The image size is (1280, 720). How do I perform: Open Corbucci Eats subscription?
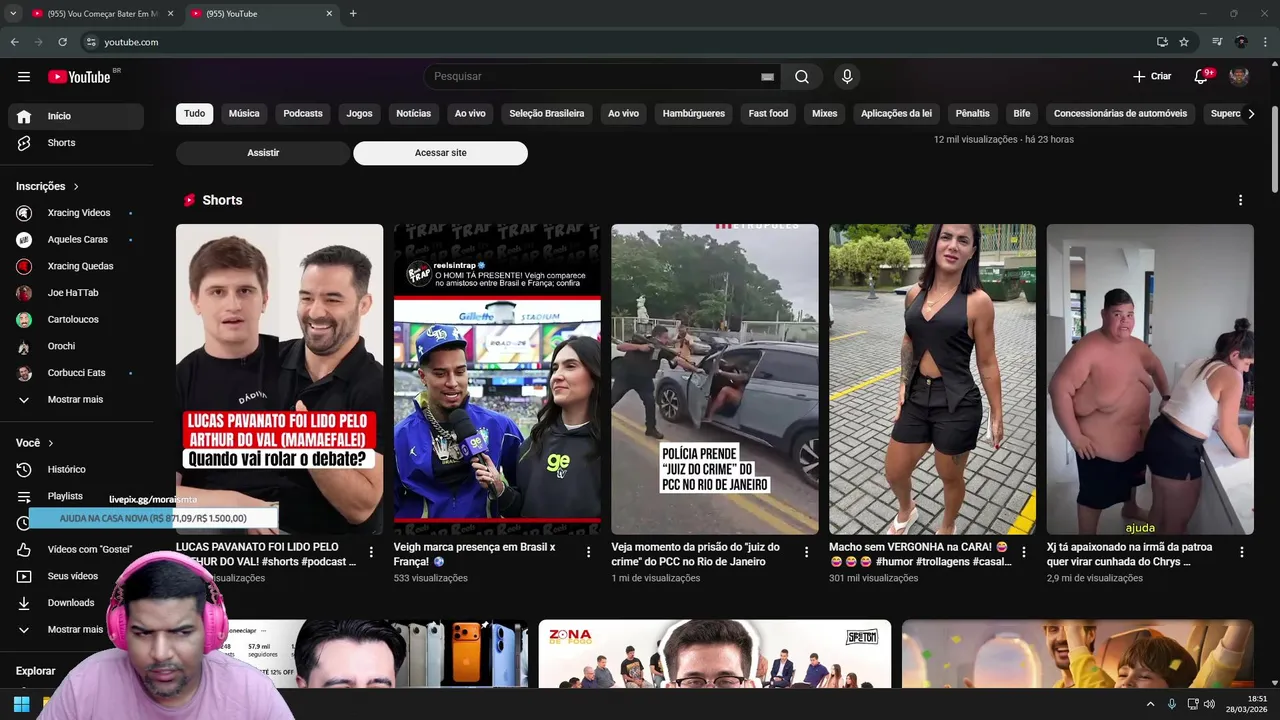tap(75, 373)
